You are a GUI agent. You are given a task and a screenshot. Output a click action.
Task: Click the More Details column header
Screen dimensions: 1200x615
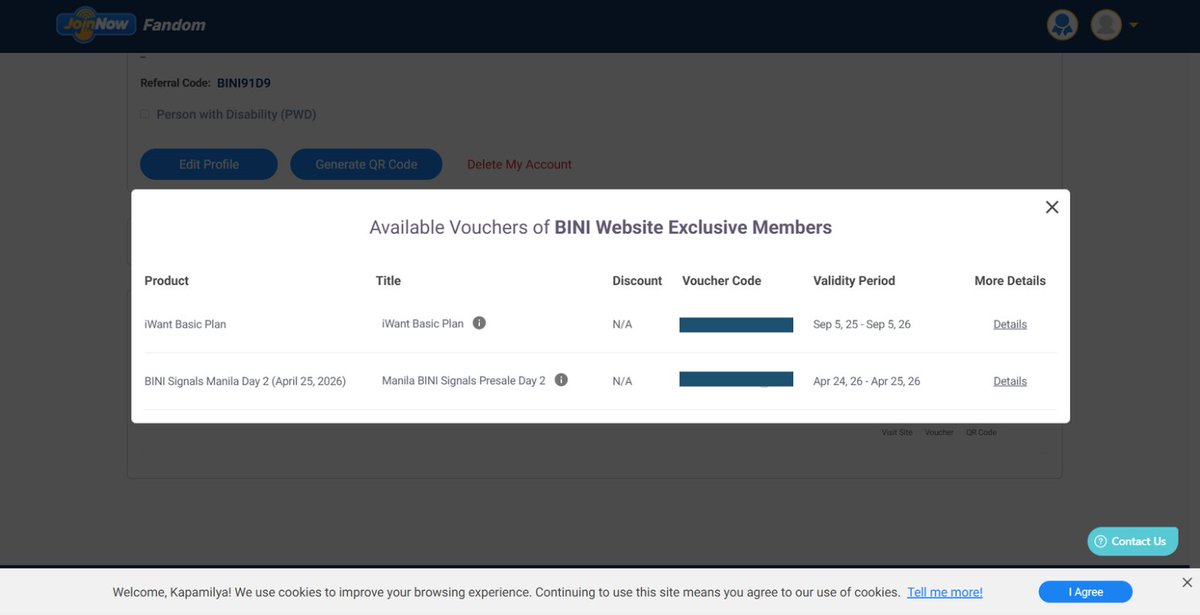coord(1010,281)
